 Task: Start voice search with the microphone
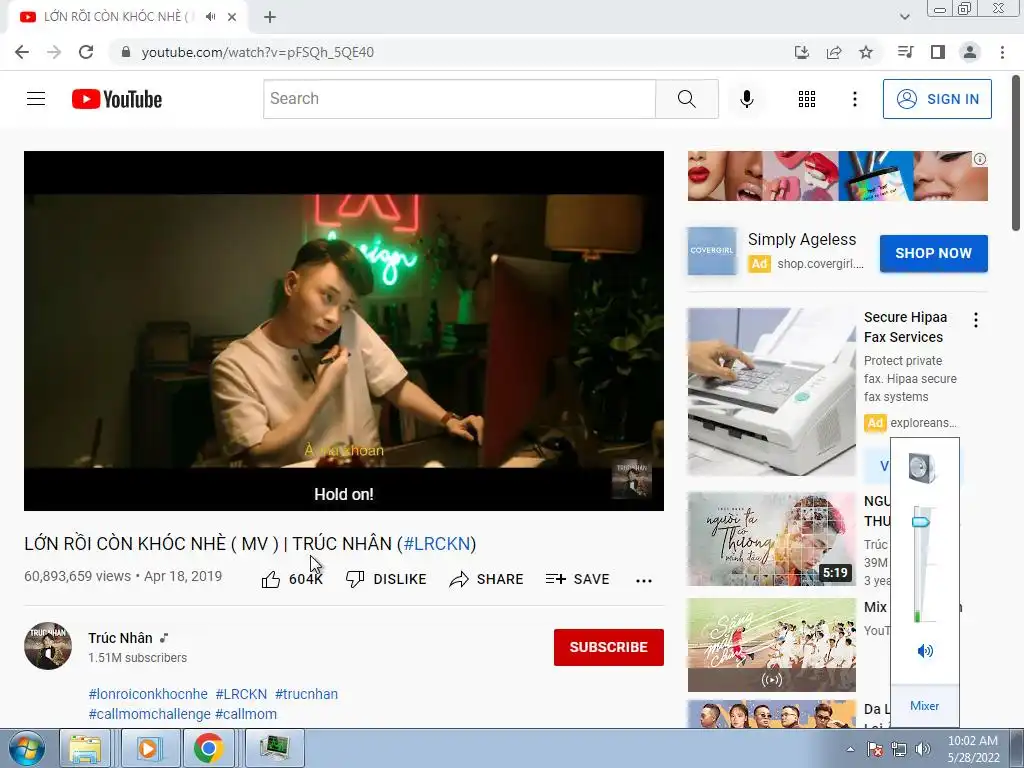pyautogui.click(x=746, y=99)
